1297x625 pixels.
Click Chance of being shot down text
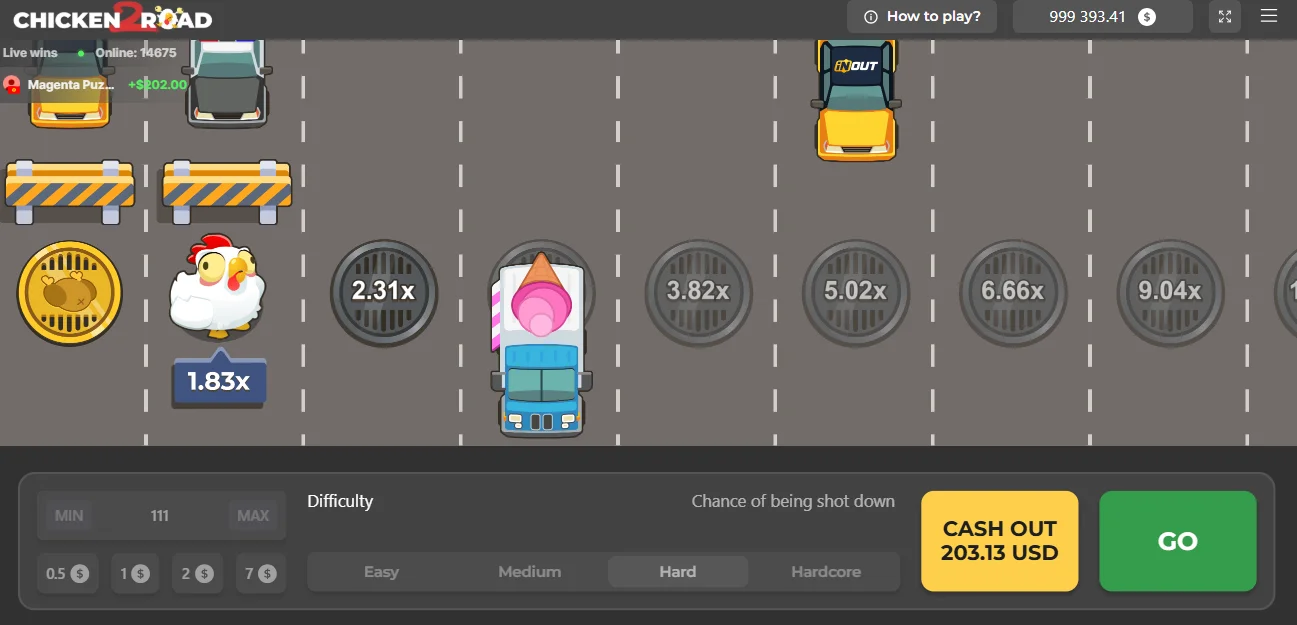(793, 501)
